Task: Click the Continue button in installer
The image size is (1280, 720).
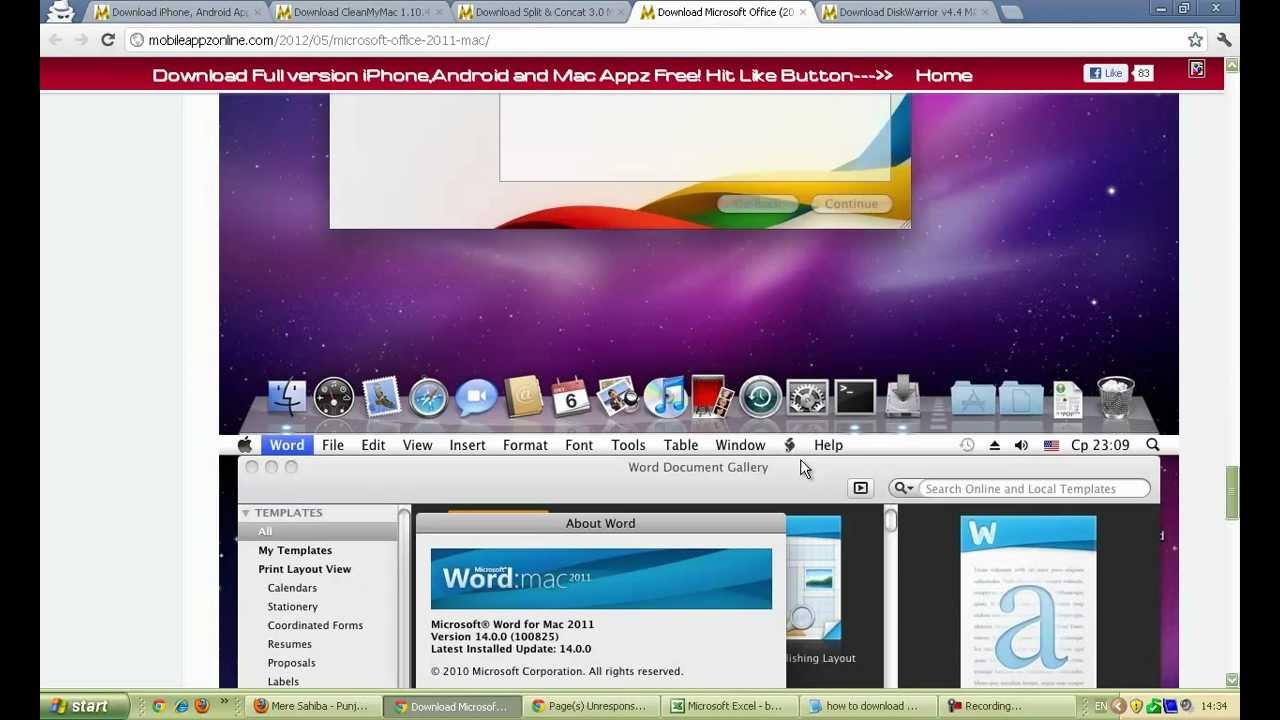Action: point(851,204)
